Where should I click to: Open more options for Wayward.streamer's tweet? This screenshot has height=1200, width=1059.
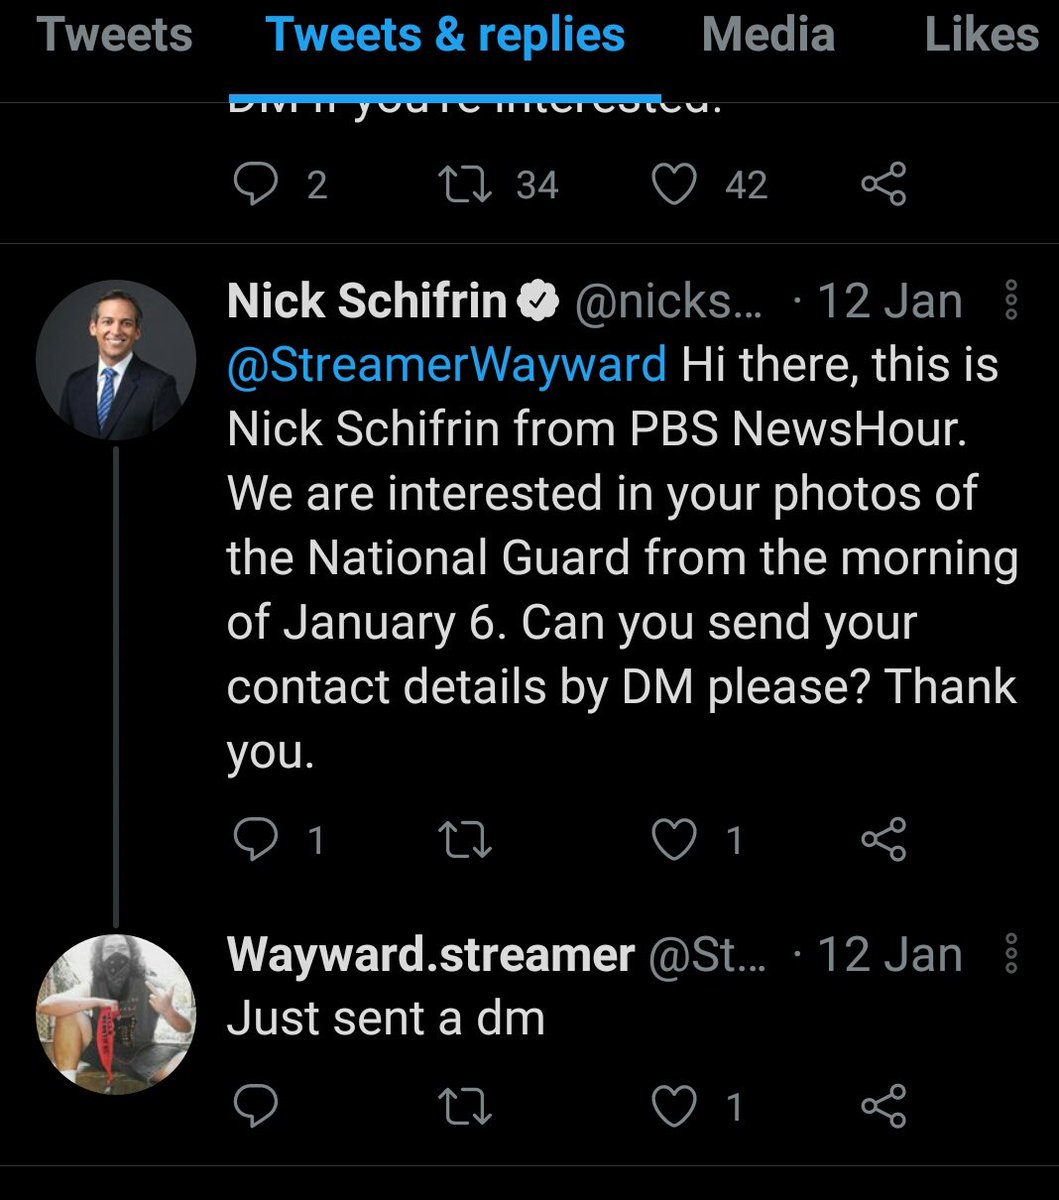coord(1010,954)
